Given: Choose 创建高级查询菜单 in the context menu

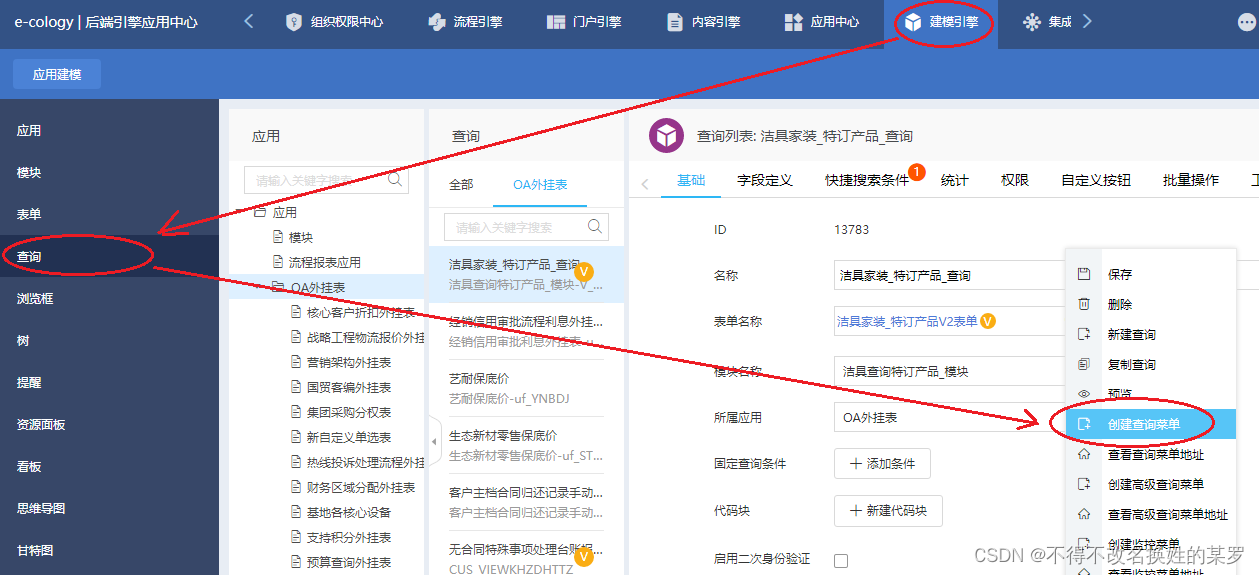Looking at the screenshot, I should click(1151, 484).
